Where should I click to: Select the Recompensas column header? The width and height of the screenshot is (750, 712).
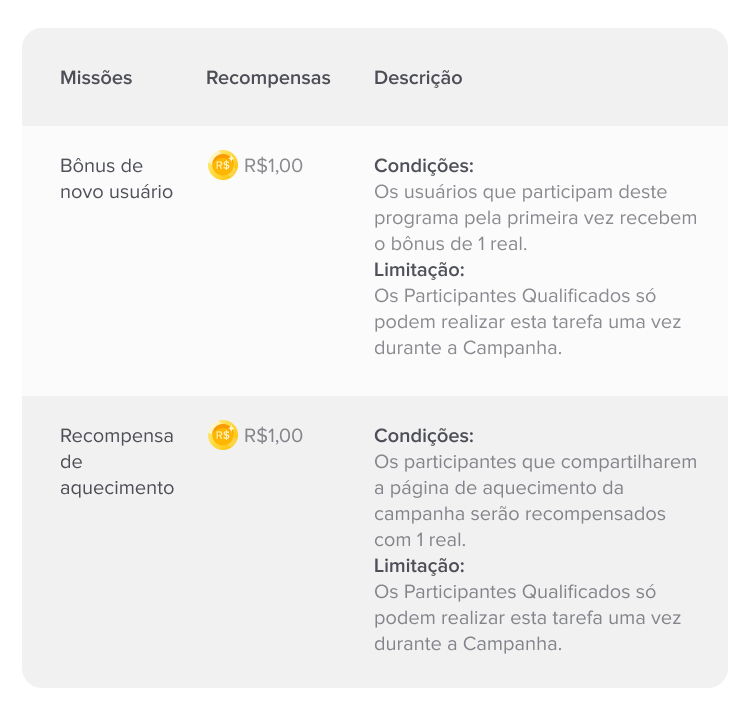tap(268, 78)
